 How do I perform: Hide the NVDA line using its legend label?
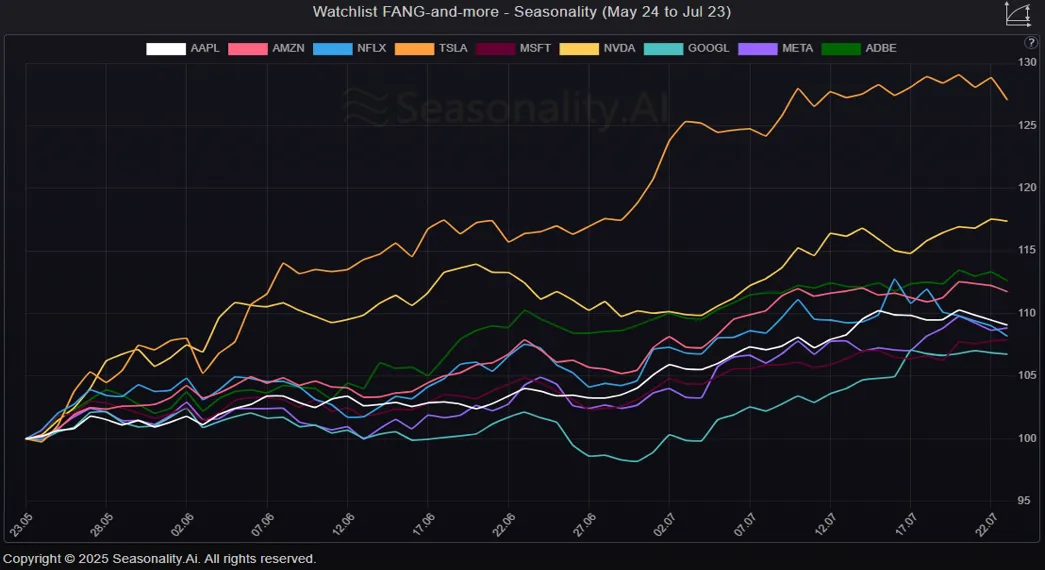click(x=619, y=49)
